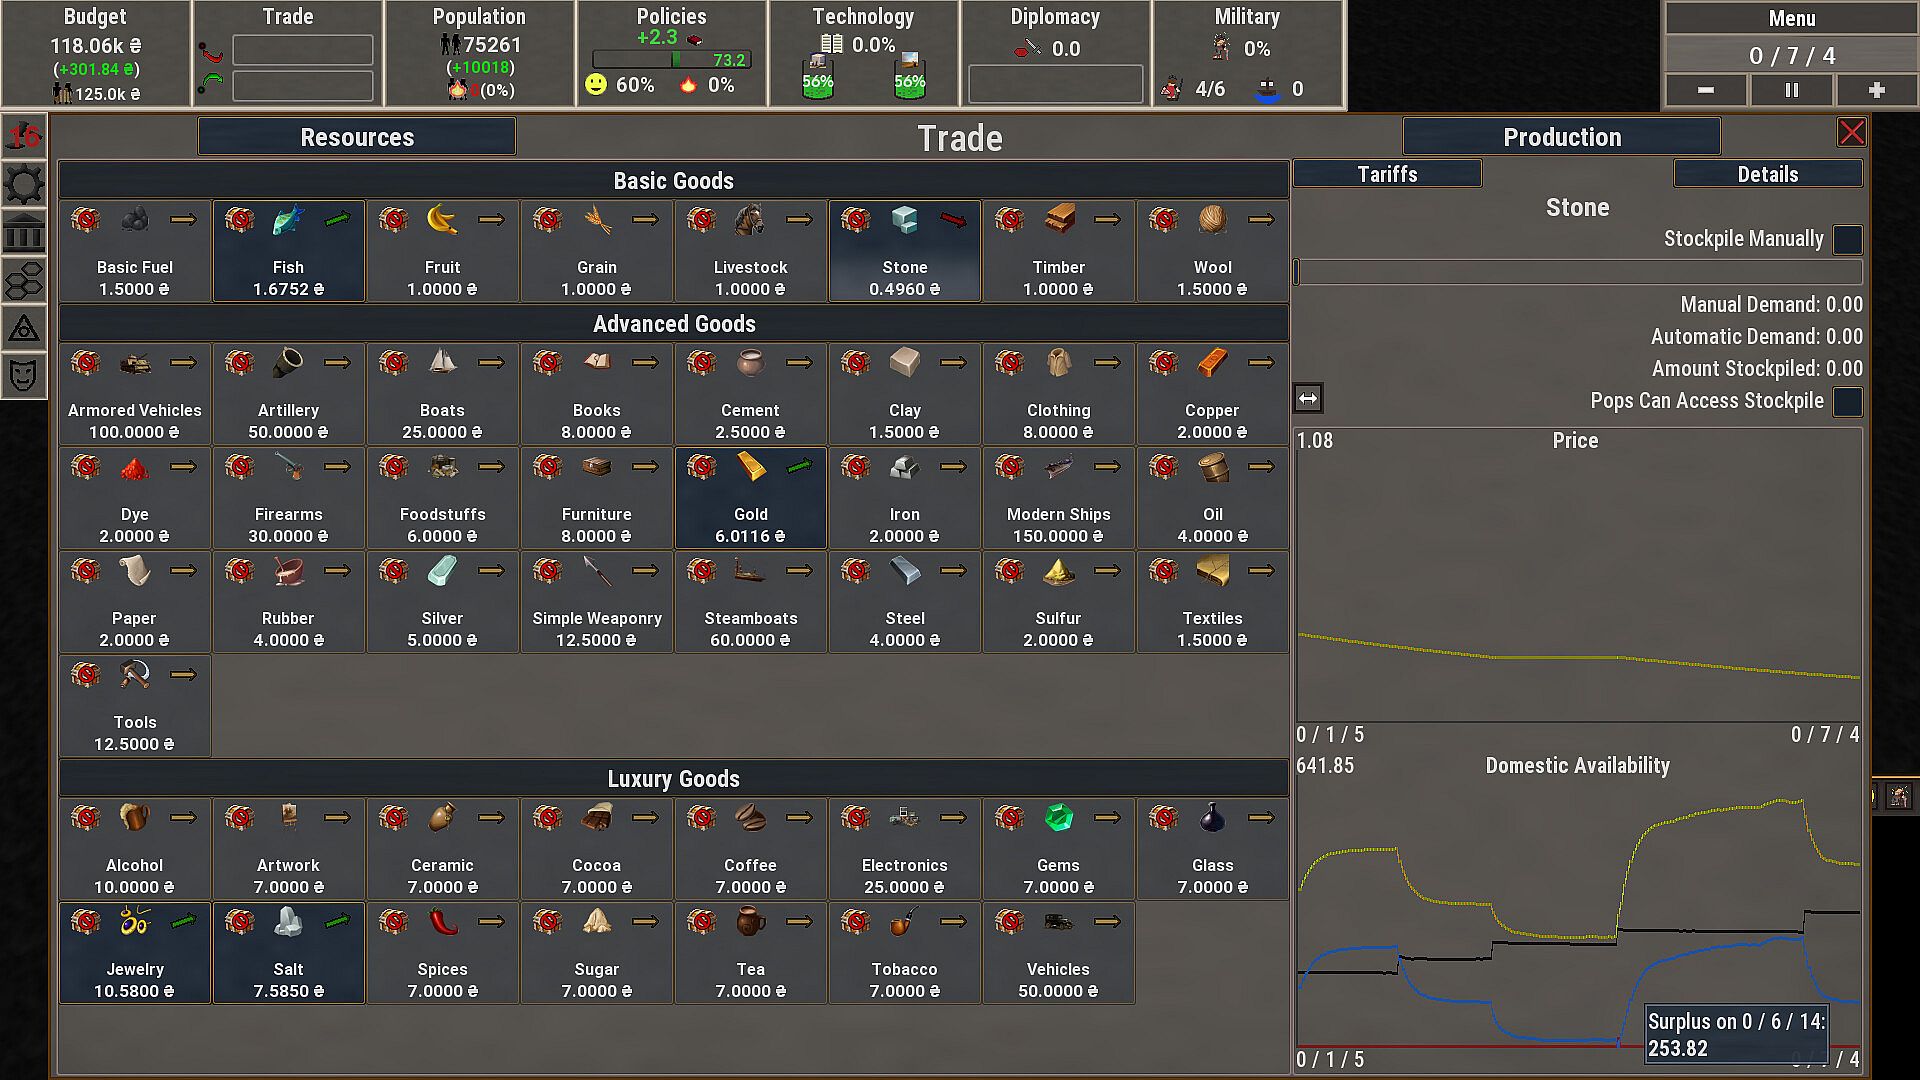Click the hexagon cluster sidebar icon
1920x1080 pixels.
(24, 282)
